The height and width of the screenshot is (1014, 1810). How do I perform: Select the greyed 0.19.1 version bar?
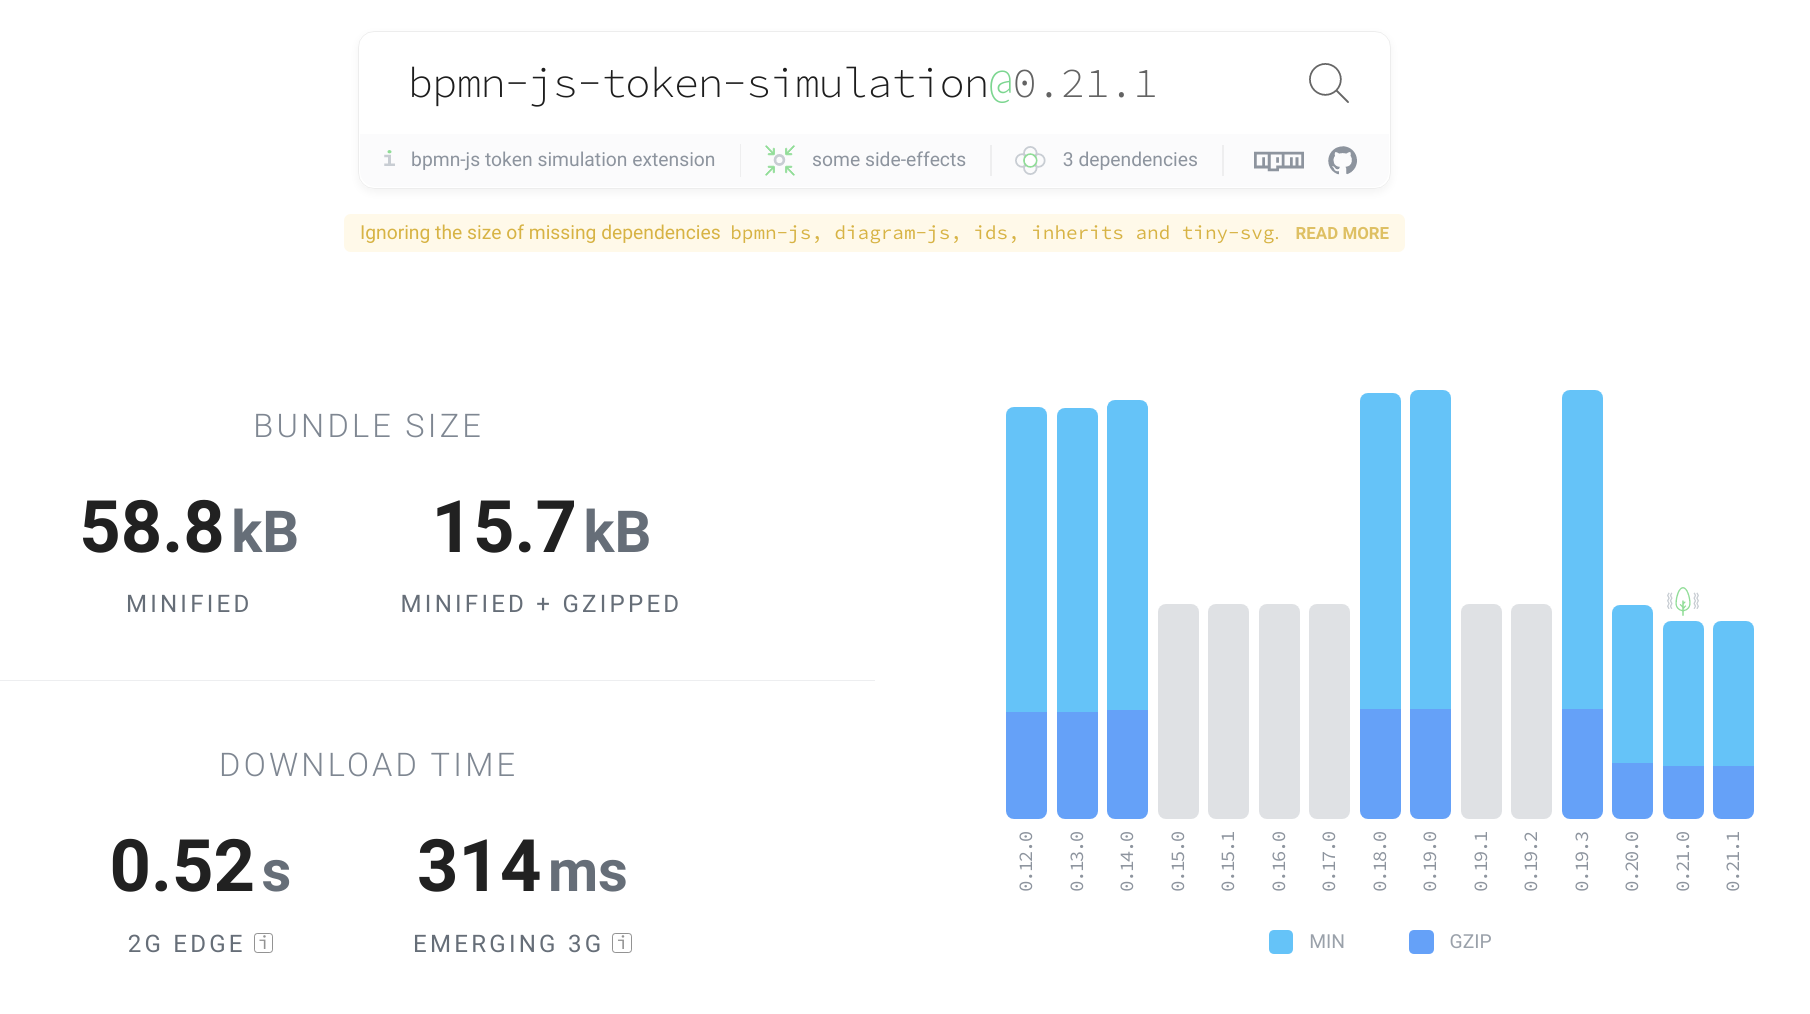tap(1481, 711)
